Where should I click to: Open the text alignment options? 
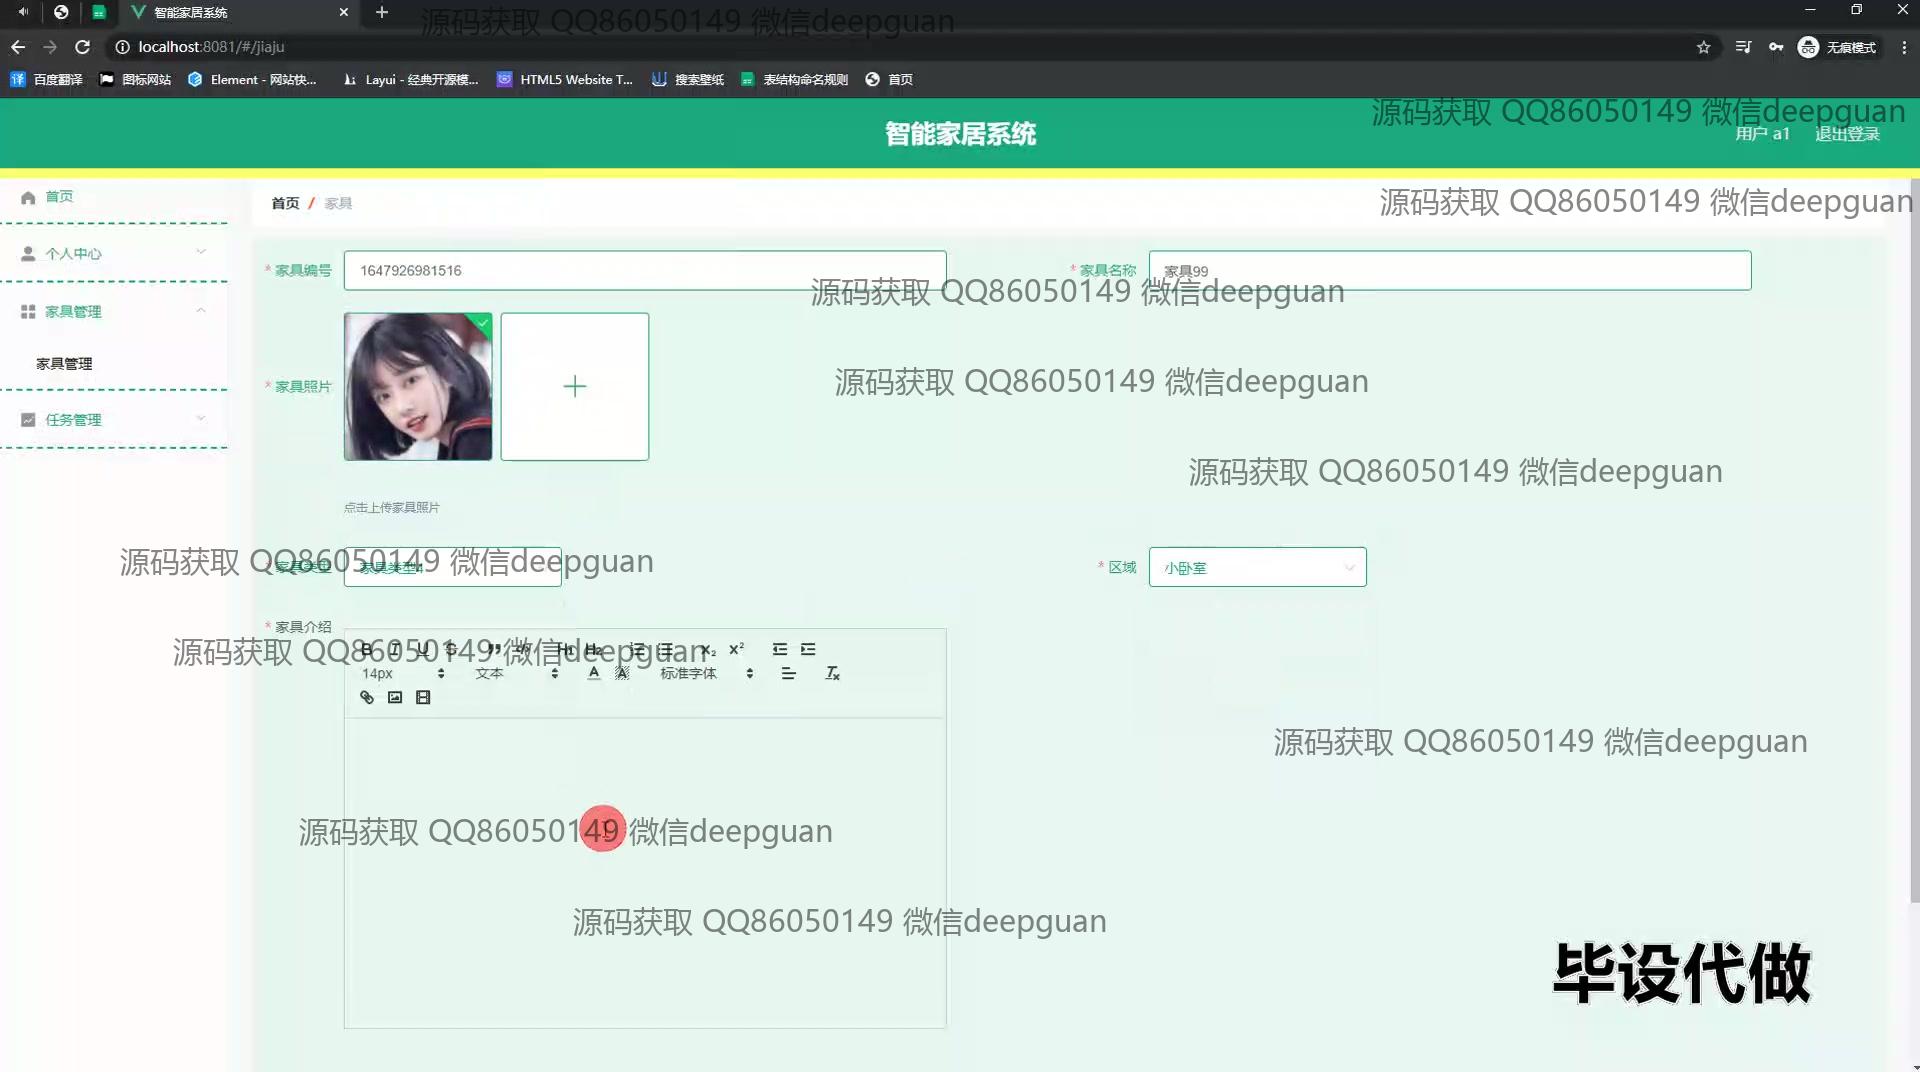click(x=788, y=674)
